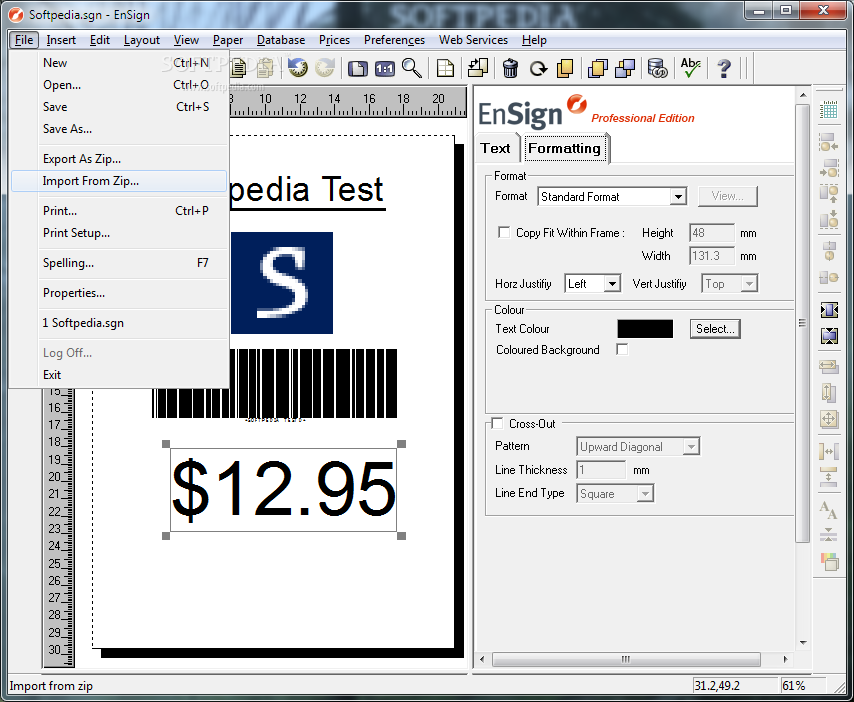
Task: Click the page view toolbar icon
Action: (x=358, y=69)
